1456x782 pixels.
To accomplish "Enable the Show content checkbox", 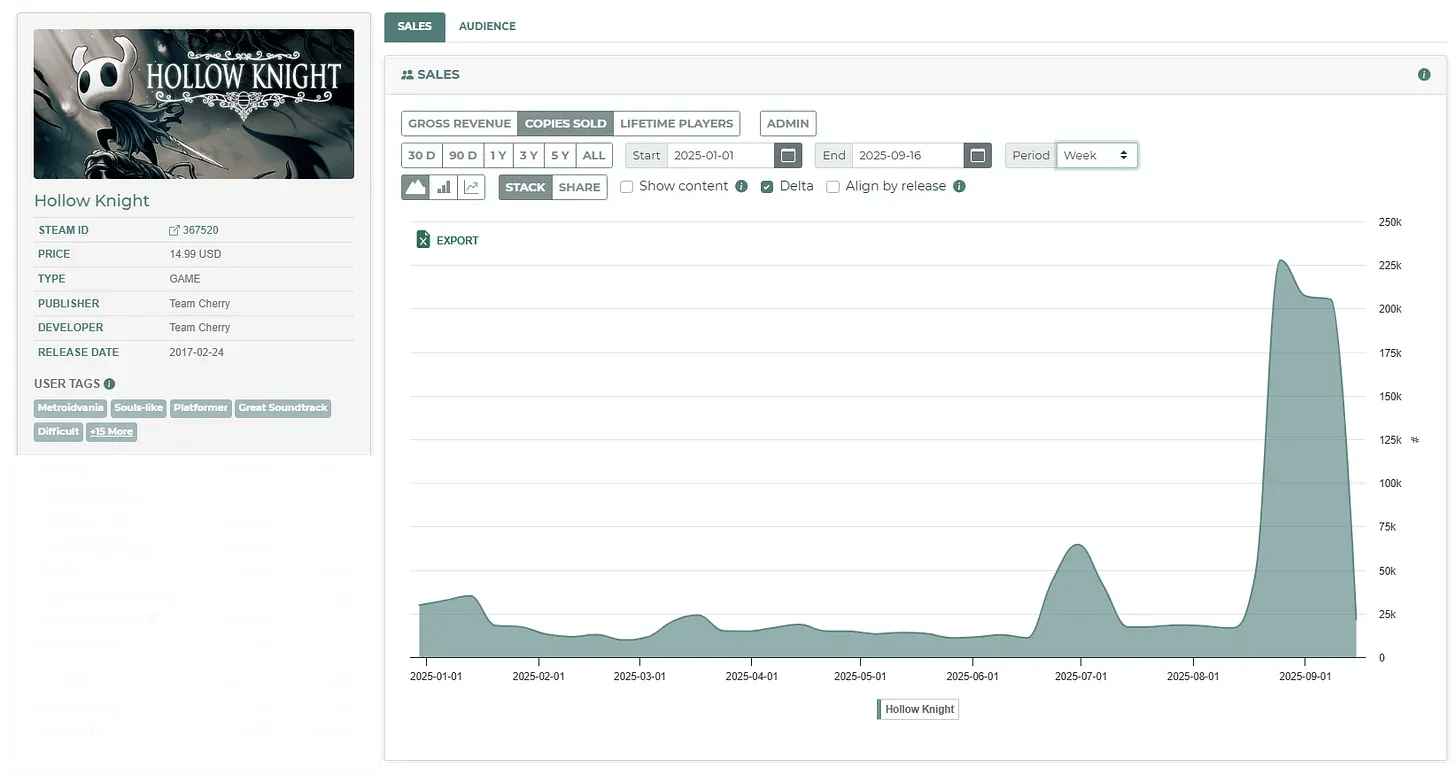I will click(x=627, y=187).
